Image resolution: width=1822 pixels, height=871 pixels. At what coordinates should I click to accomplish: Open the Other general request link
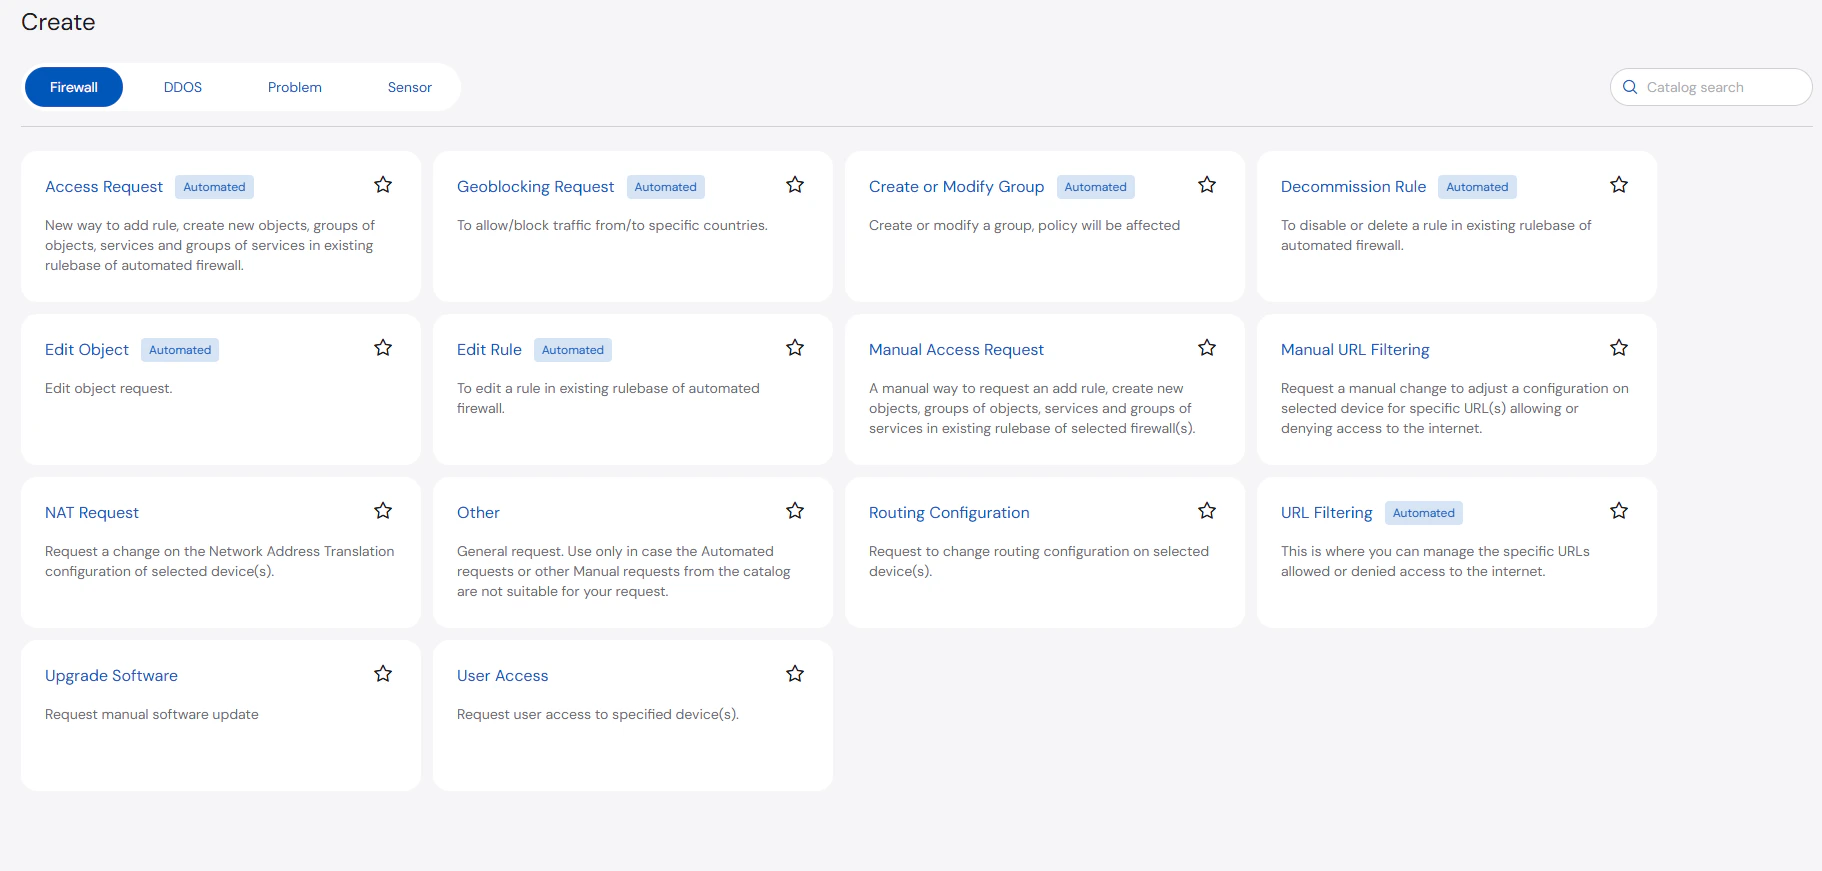tap(478, 513)
